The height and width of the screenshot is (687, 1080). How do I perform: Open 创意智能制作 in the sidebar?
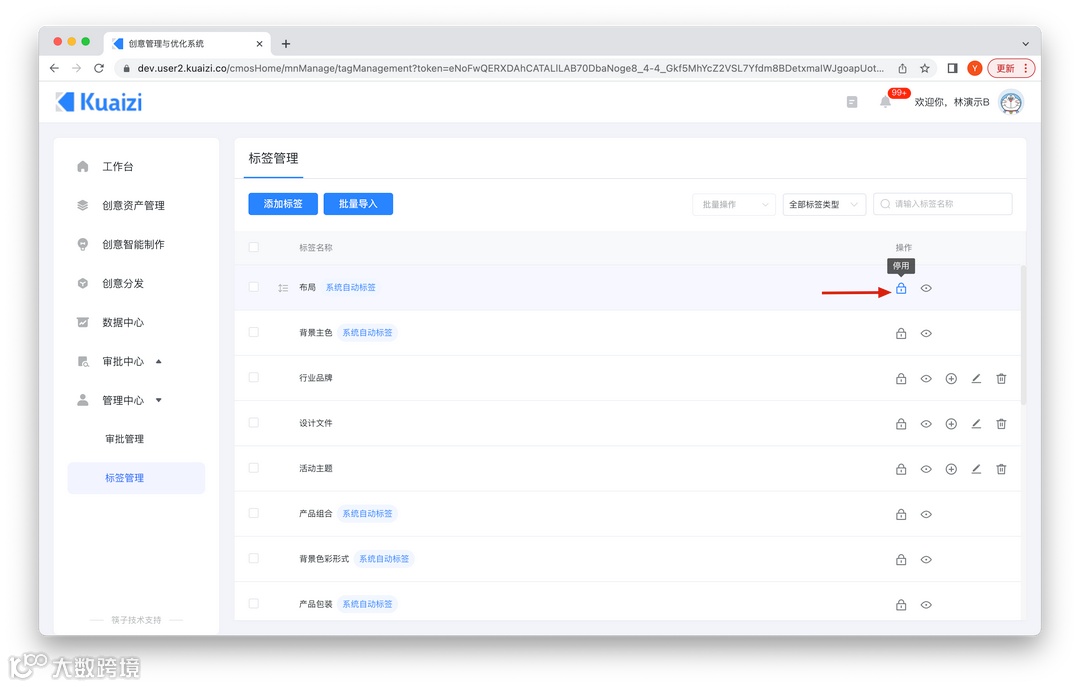pyautogui.click(x=134, y=245)
